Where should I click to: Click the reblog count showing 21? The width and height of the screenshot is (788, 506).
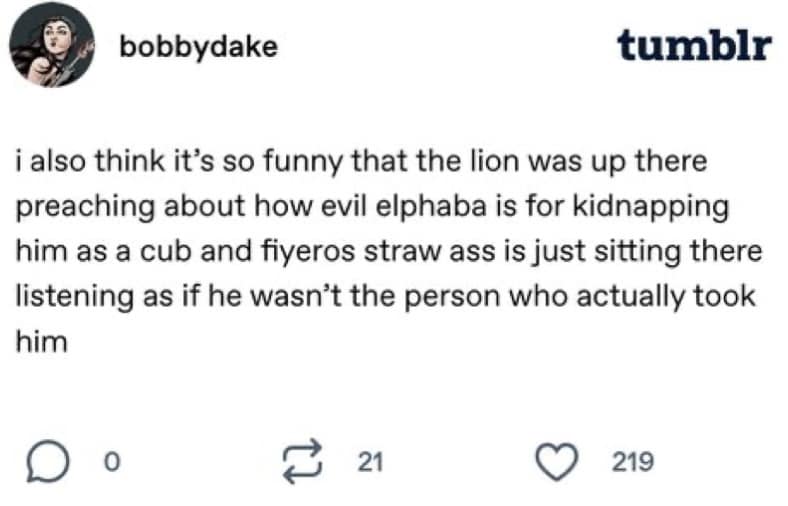point(370,462)
